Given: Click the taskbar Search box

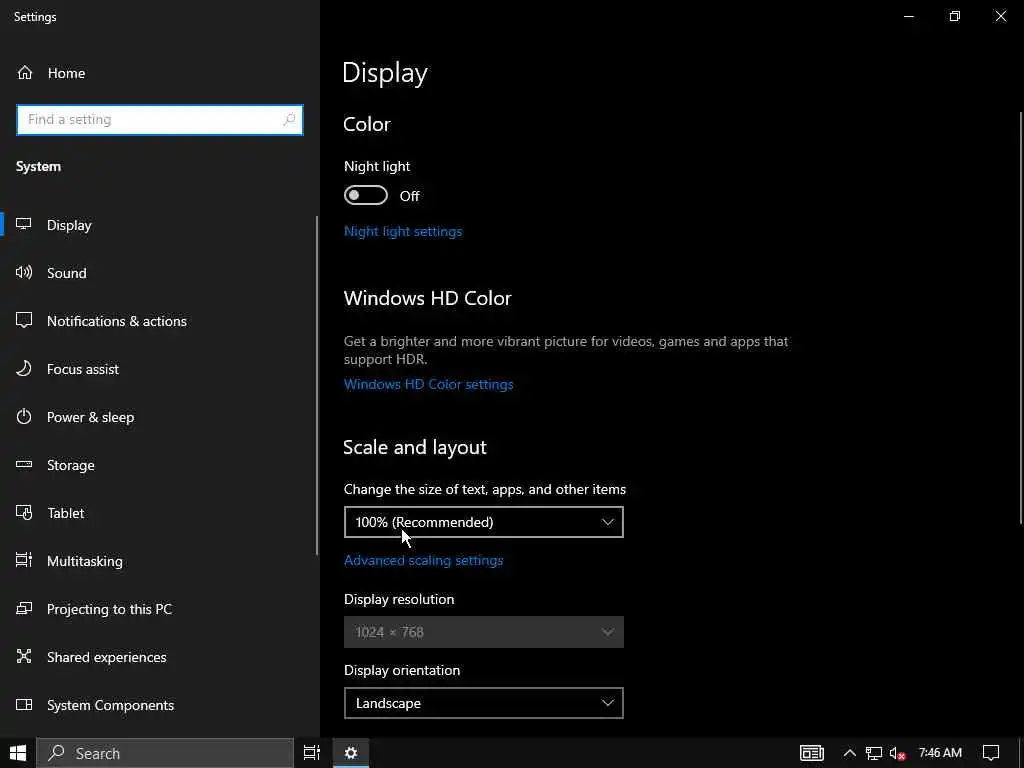Looking at the screenshot, I should pyautogui.click(x=165, y=753).
